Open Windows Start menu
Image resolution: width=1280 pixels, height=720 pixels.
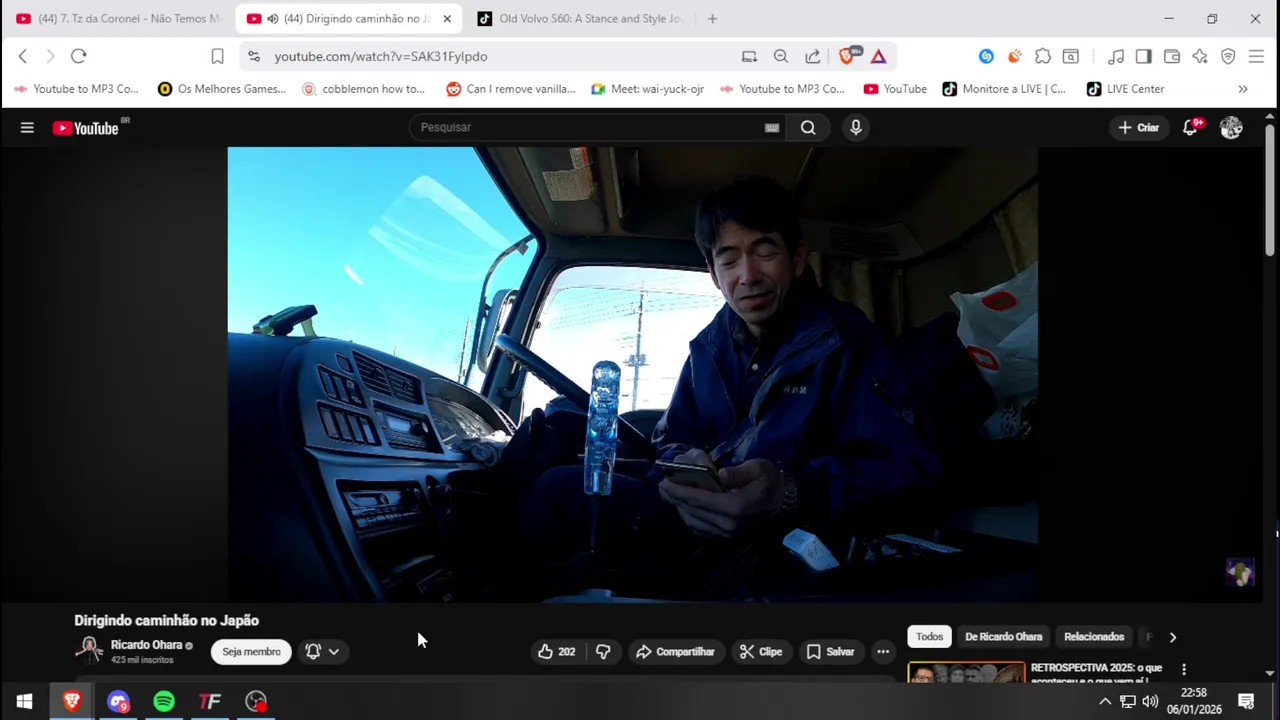(x=24, y=701)
